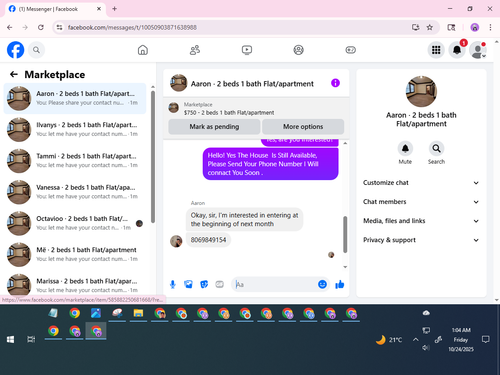Expand Chat members section
This screenshot has height=375, width=500.
click(421, 202)
